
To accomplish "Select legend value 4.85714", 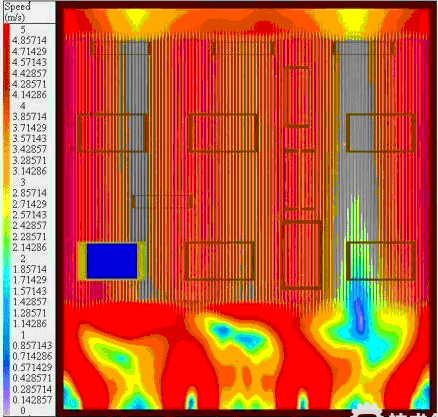I will 29,40.
